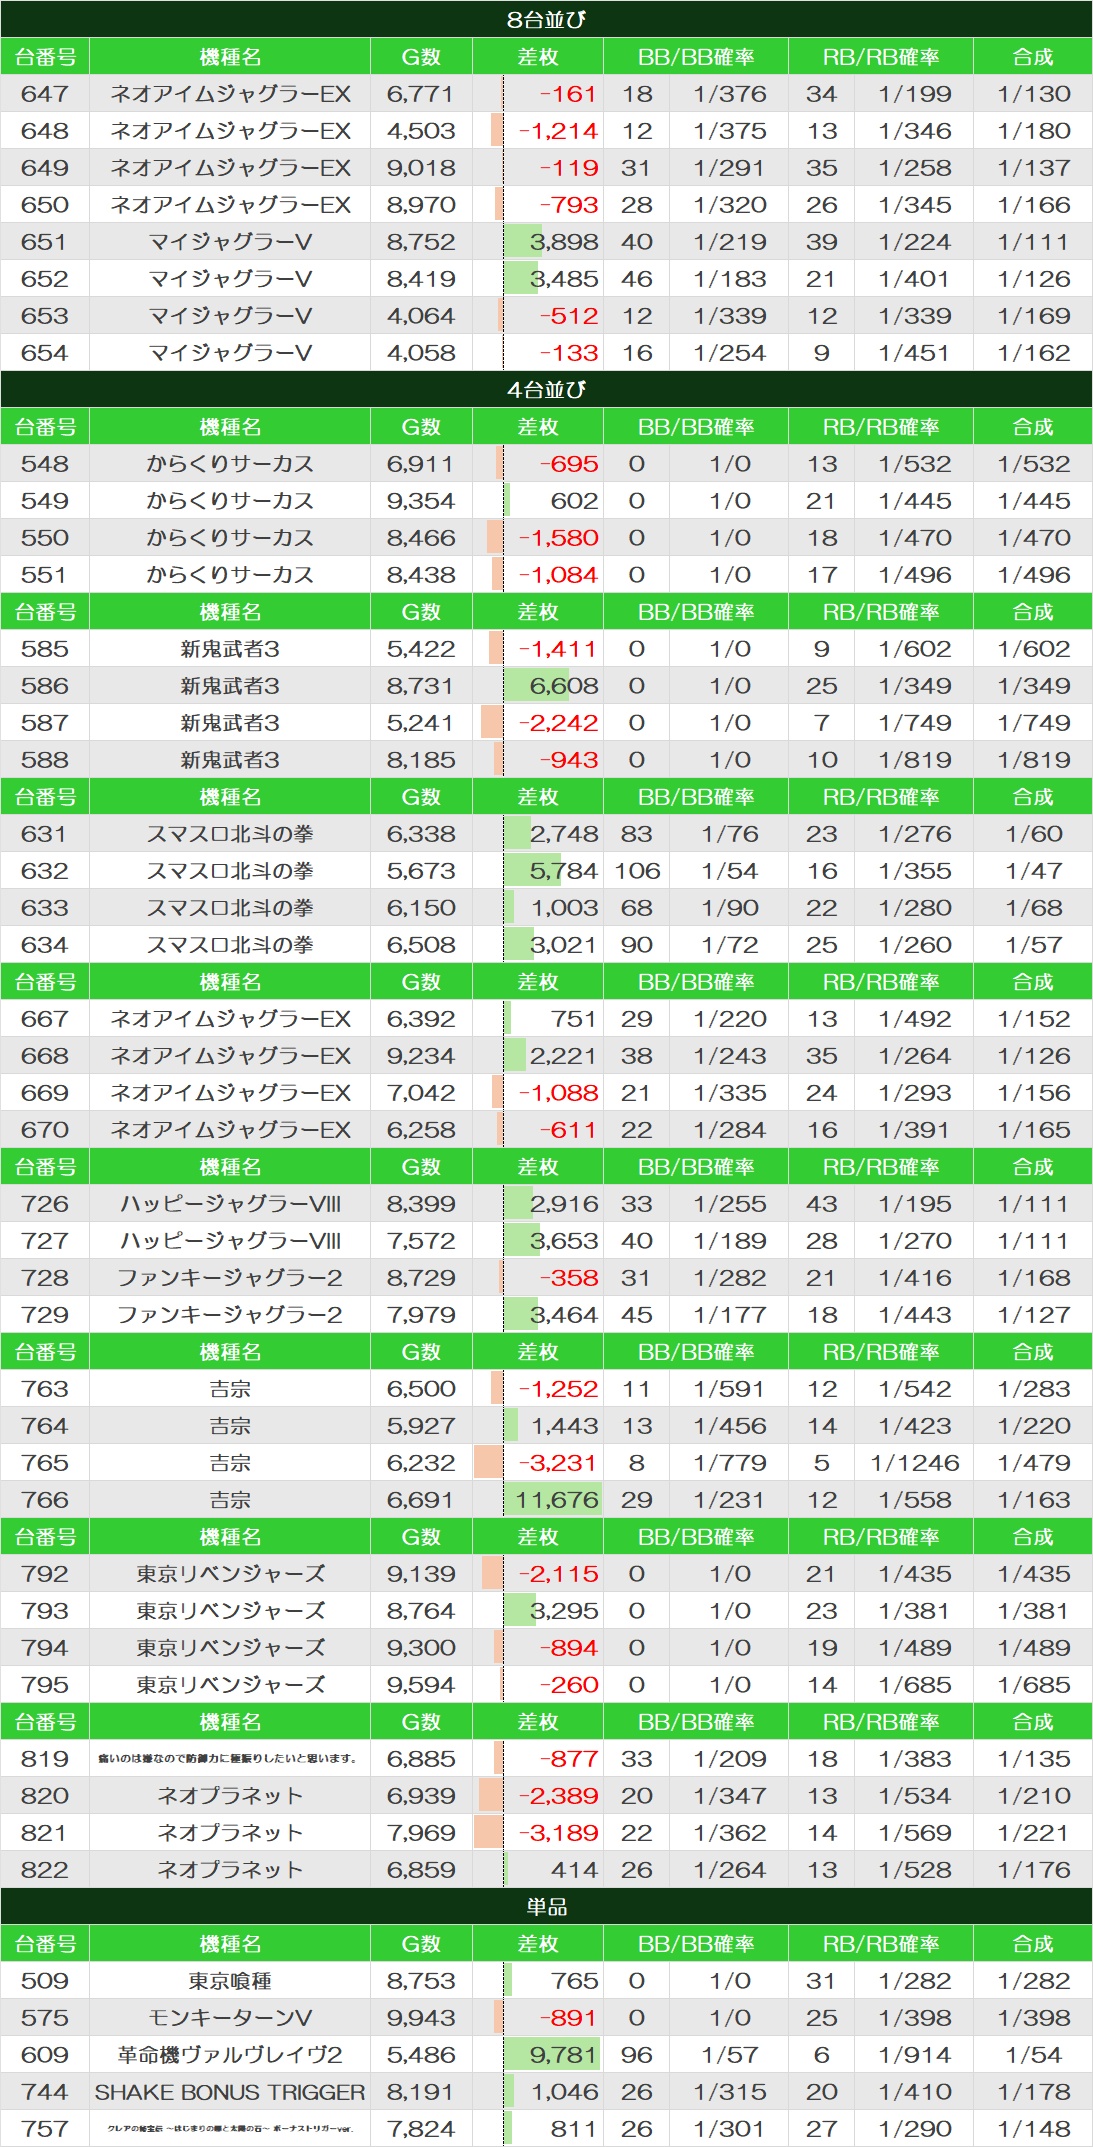Image resolution: width=1093 pixels, height=2147 pixels.
Task: Click 革命機ヴァルヴレイヴ2 name in row 609
Action: pyautogui.click(x=230, y=2055)
